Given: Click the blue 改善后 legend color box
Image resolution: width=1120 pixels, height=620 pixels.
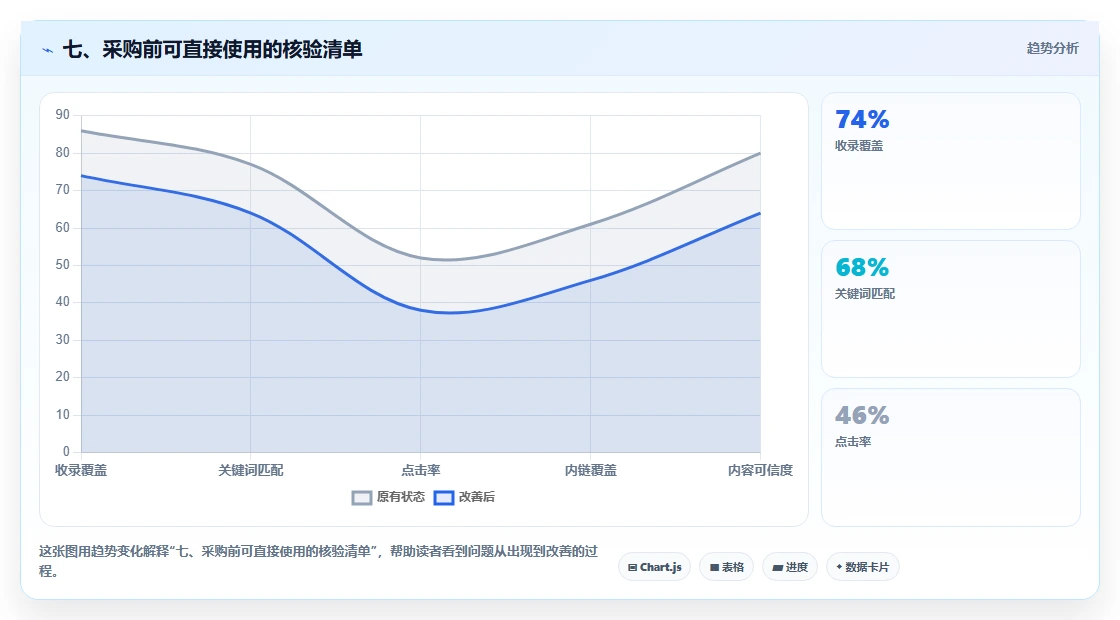Looking at the screenshot, I should (444, 498).
